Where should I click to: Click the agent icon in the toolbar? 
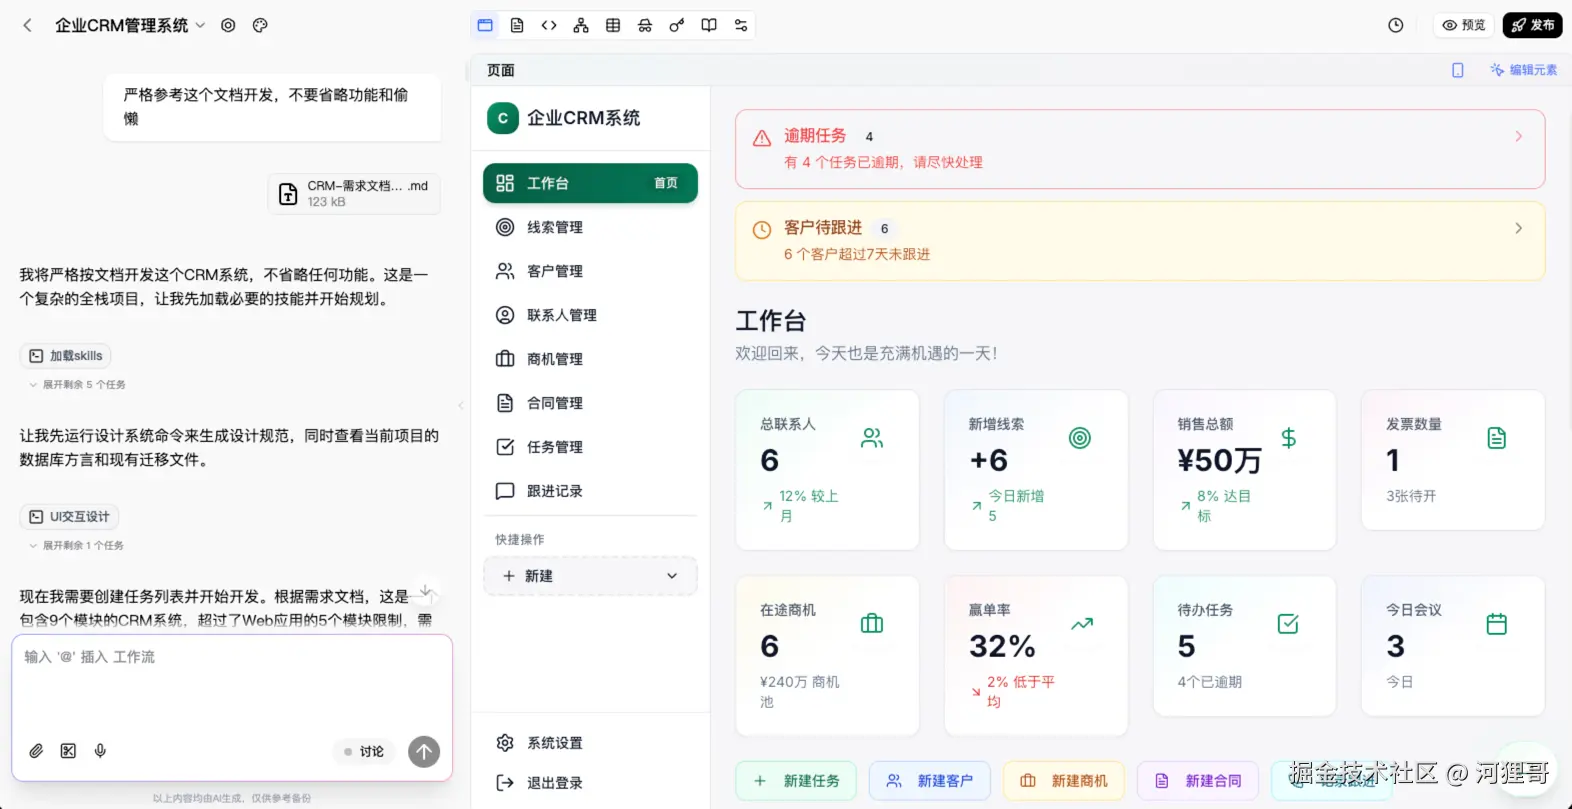point(645,25)
